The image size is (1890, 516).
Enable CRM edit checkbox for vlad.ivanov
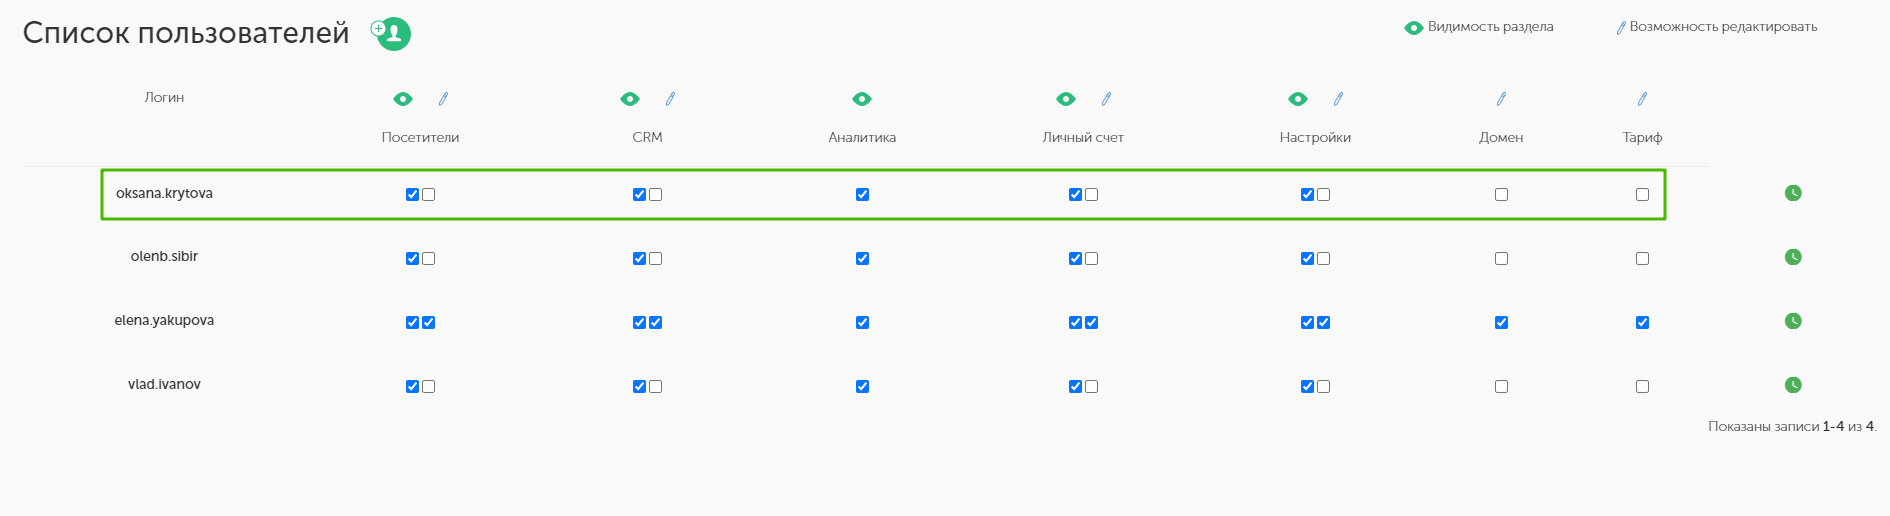pyautogui.click(x=655, y=387)
